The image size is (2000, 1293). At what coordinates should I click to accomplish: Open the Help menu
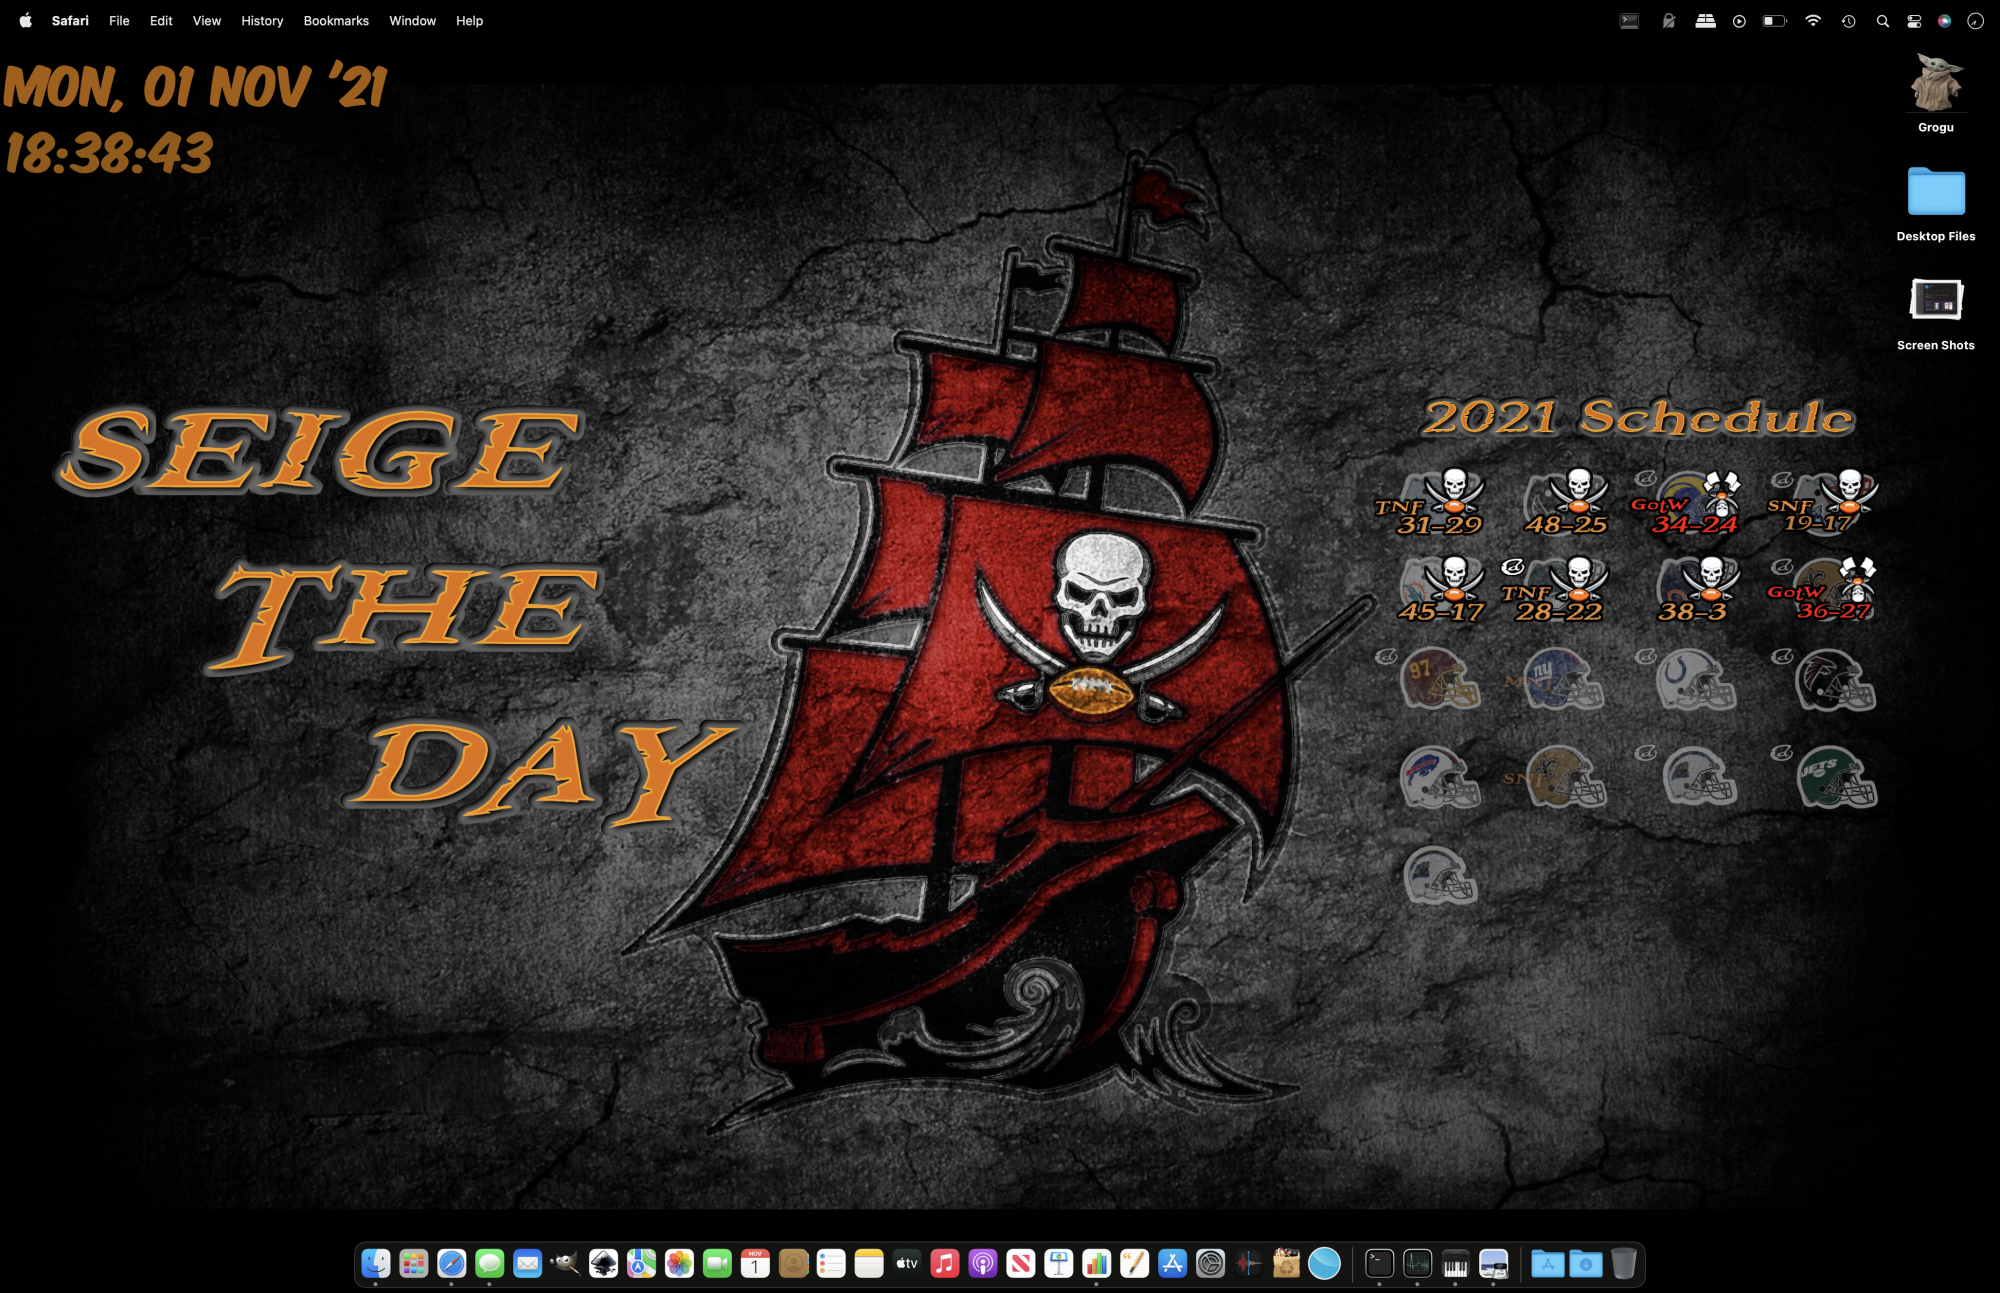pyautogui.click(x=469, y=20)
